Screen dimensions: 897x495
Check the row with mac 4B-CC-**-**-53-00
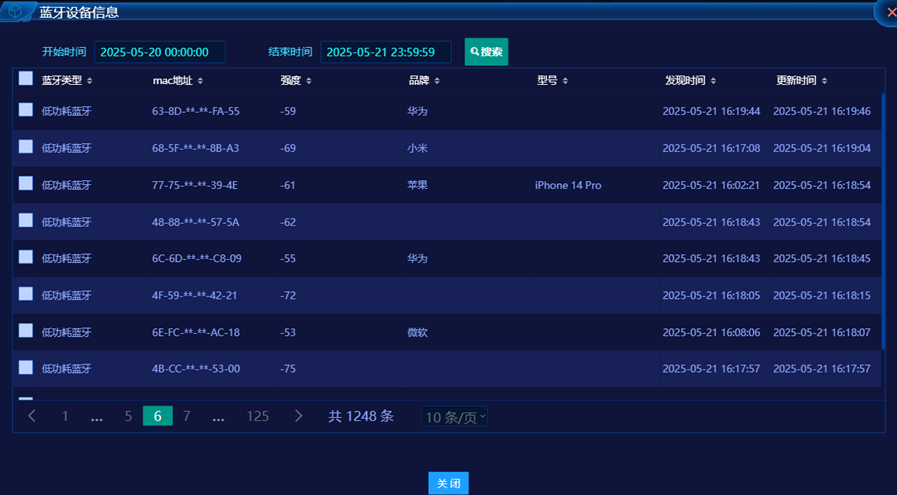click(x=26, y=367)
